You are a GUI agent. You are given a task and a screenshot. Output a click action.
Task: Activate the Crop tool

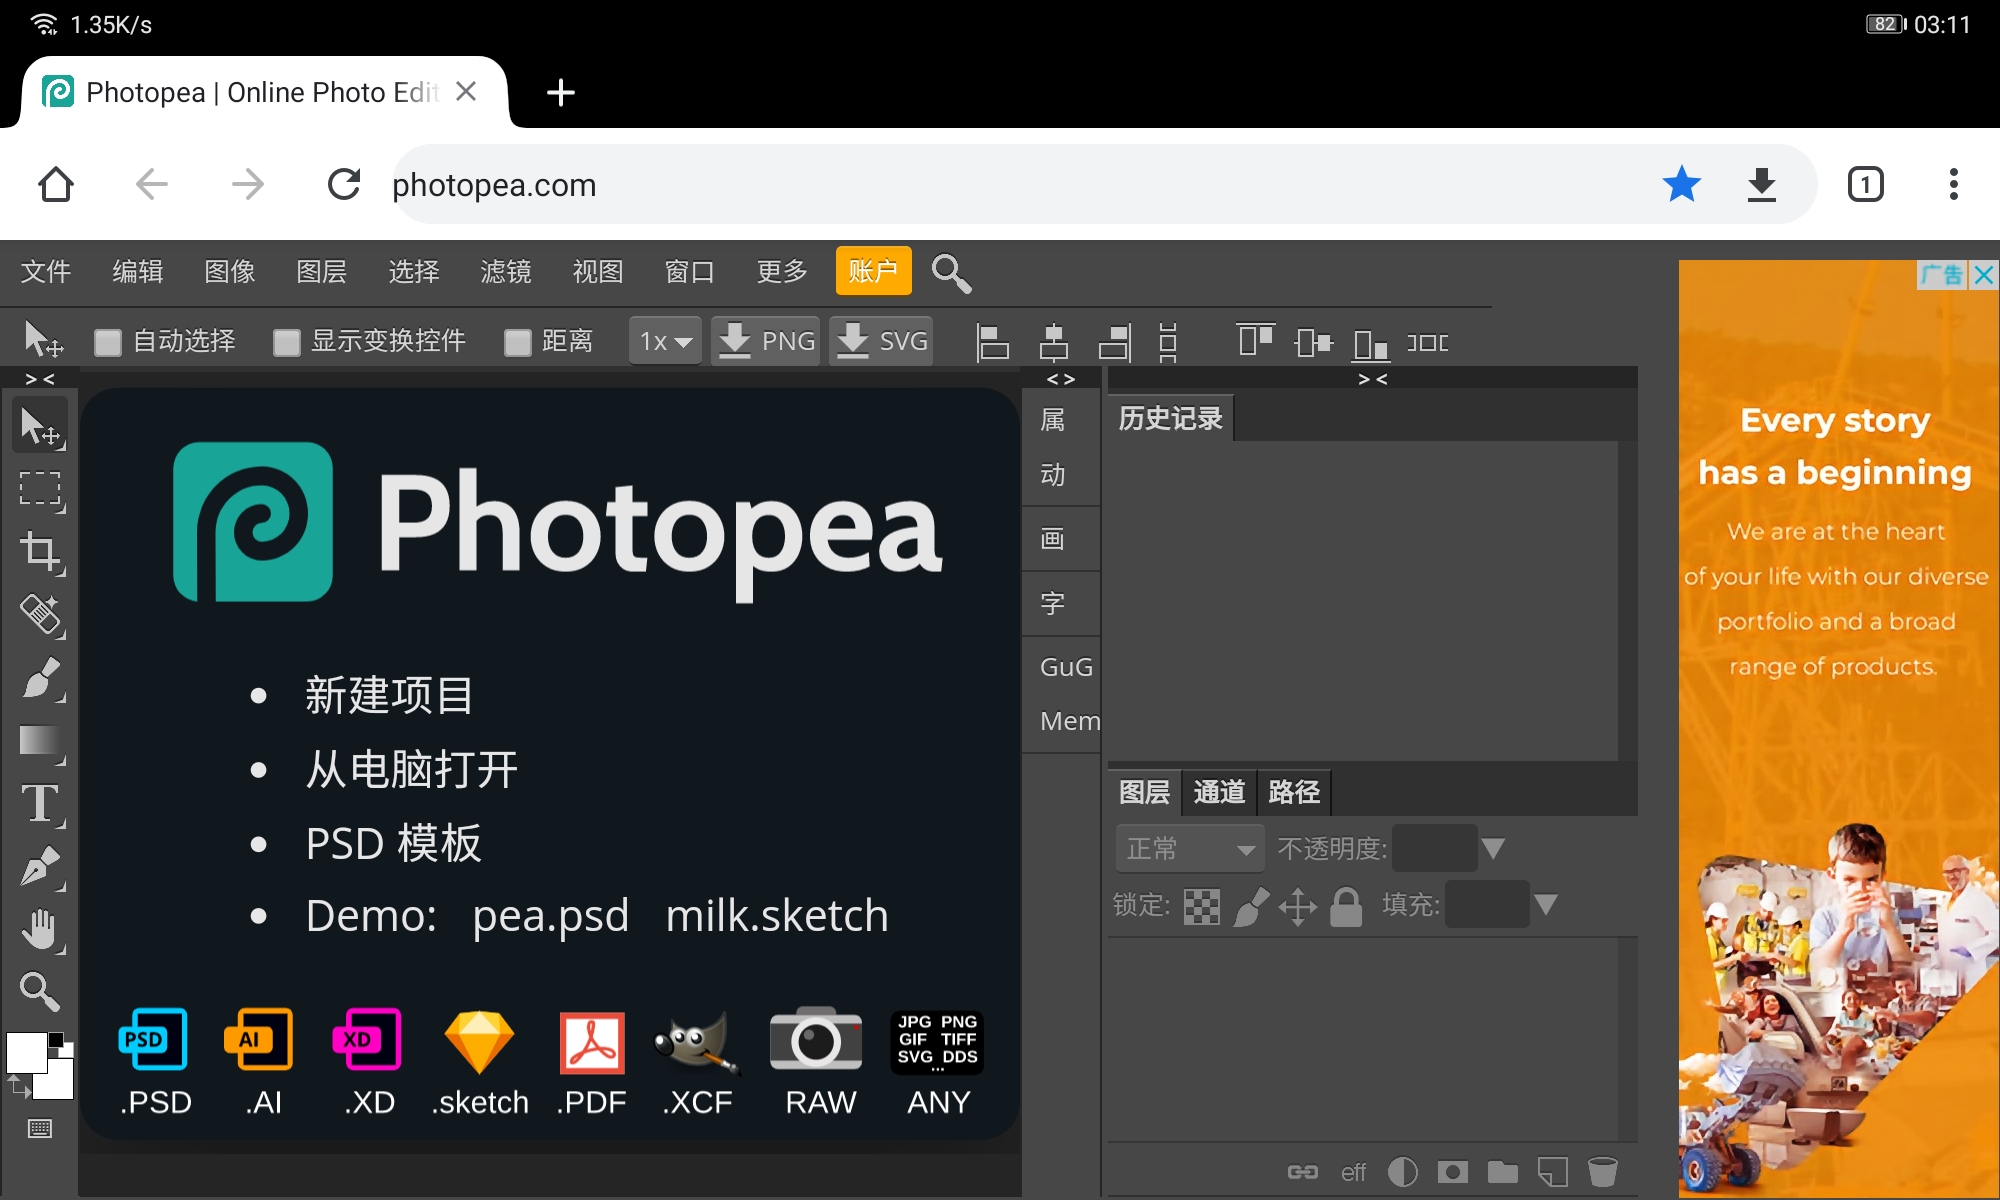pos(40,553)
